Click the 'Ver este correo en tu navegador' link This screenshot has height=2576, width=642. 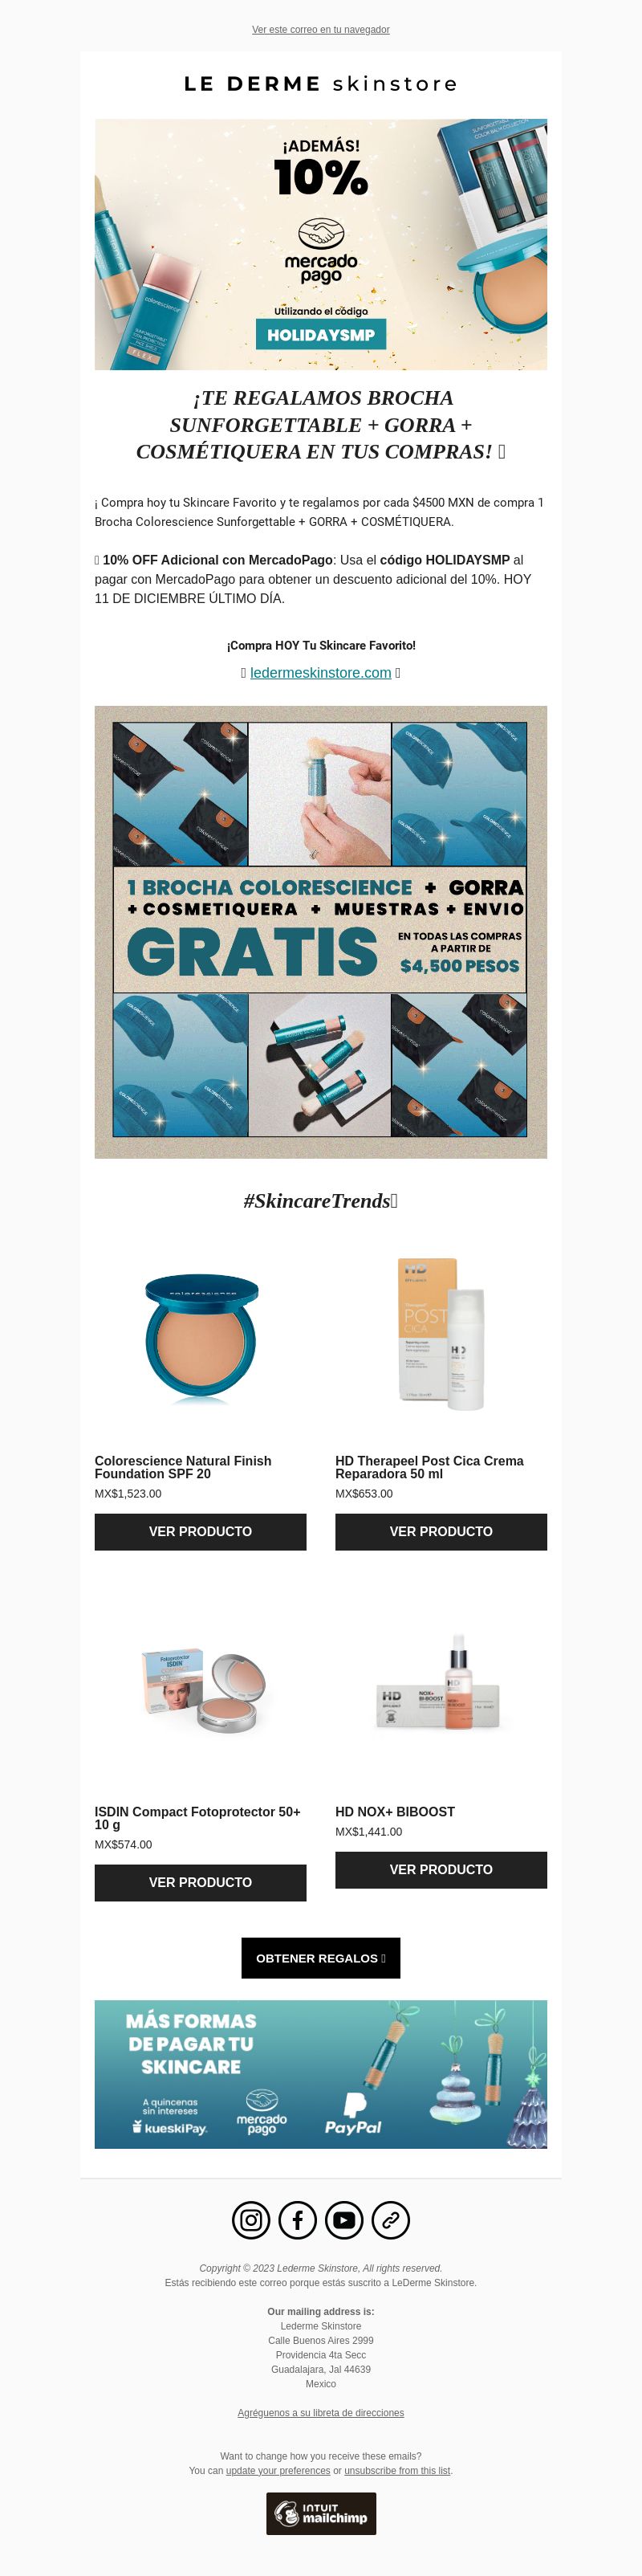[321, 30]
